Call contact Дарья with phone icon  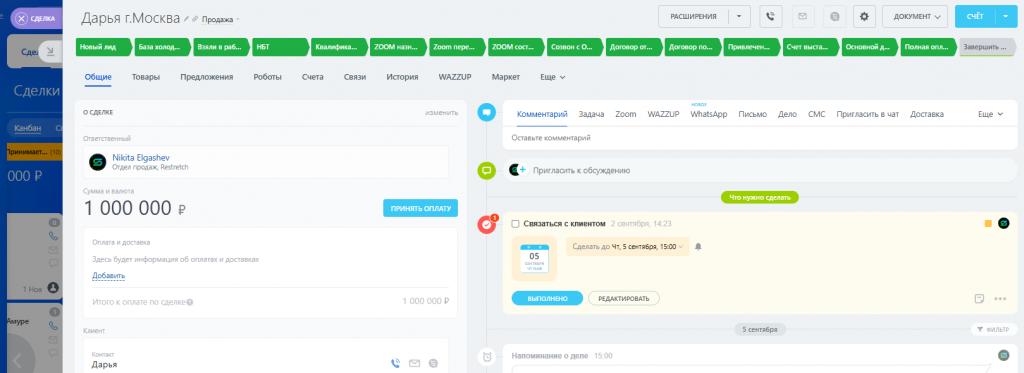[395, 363]
